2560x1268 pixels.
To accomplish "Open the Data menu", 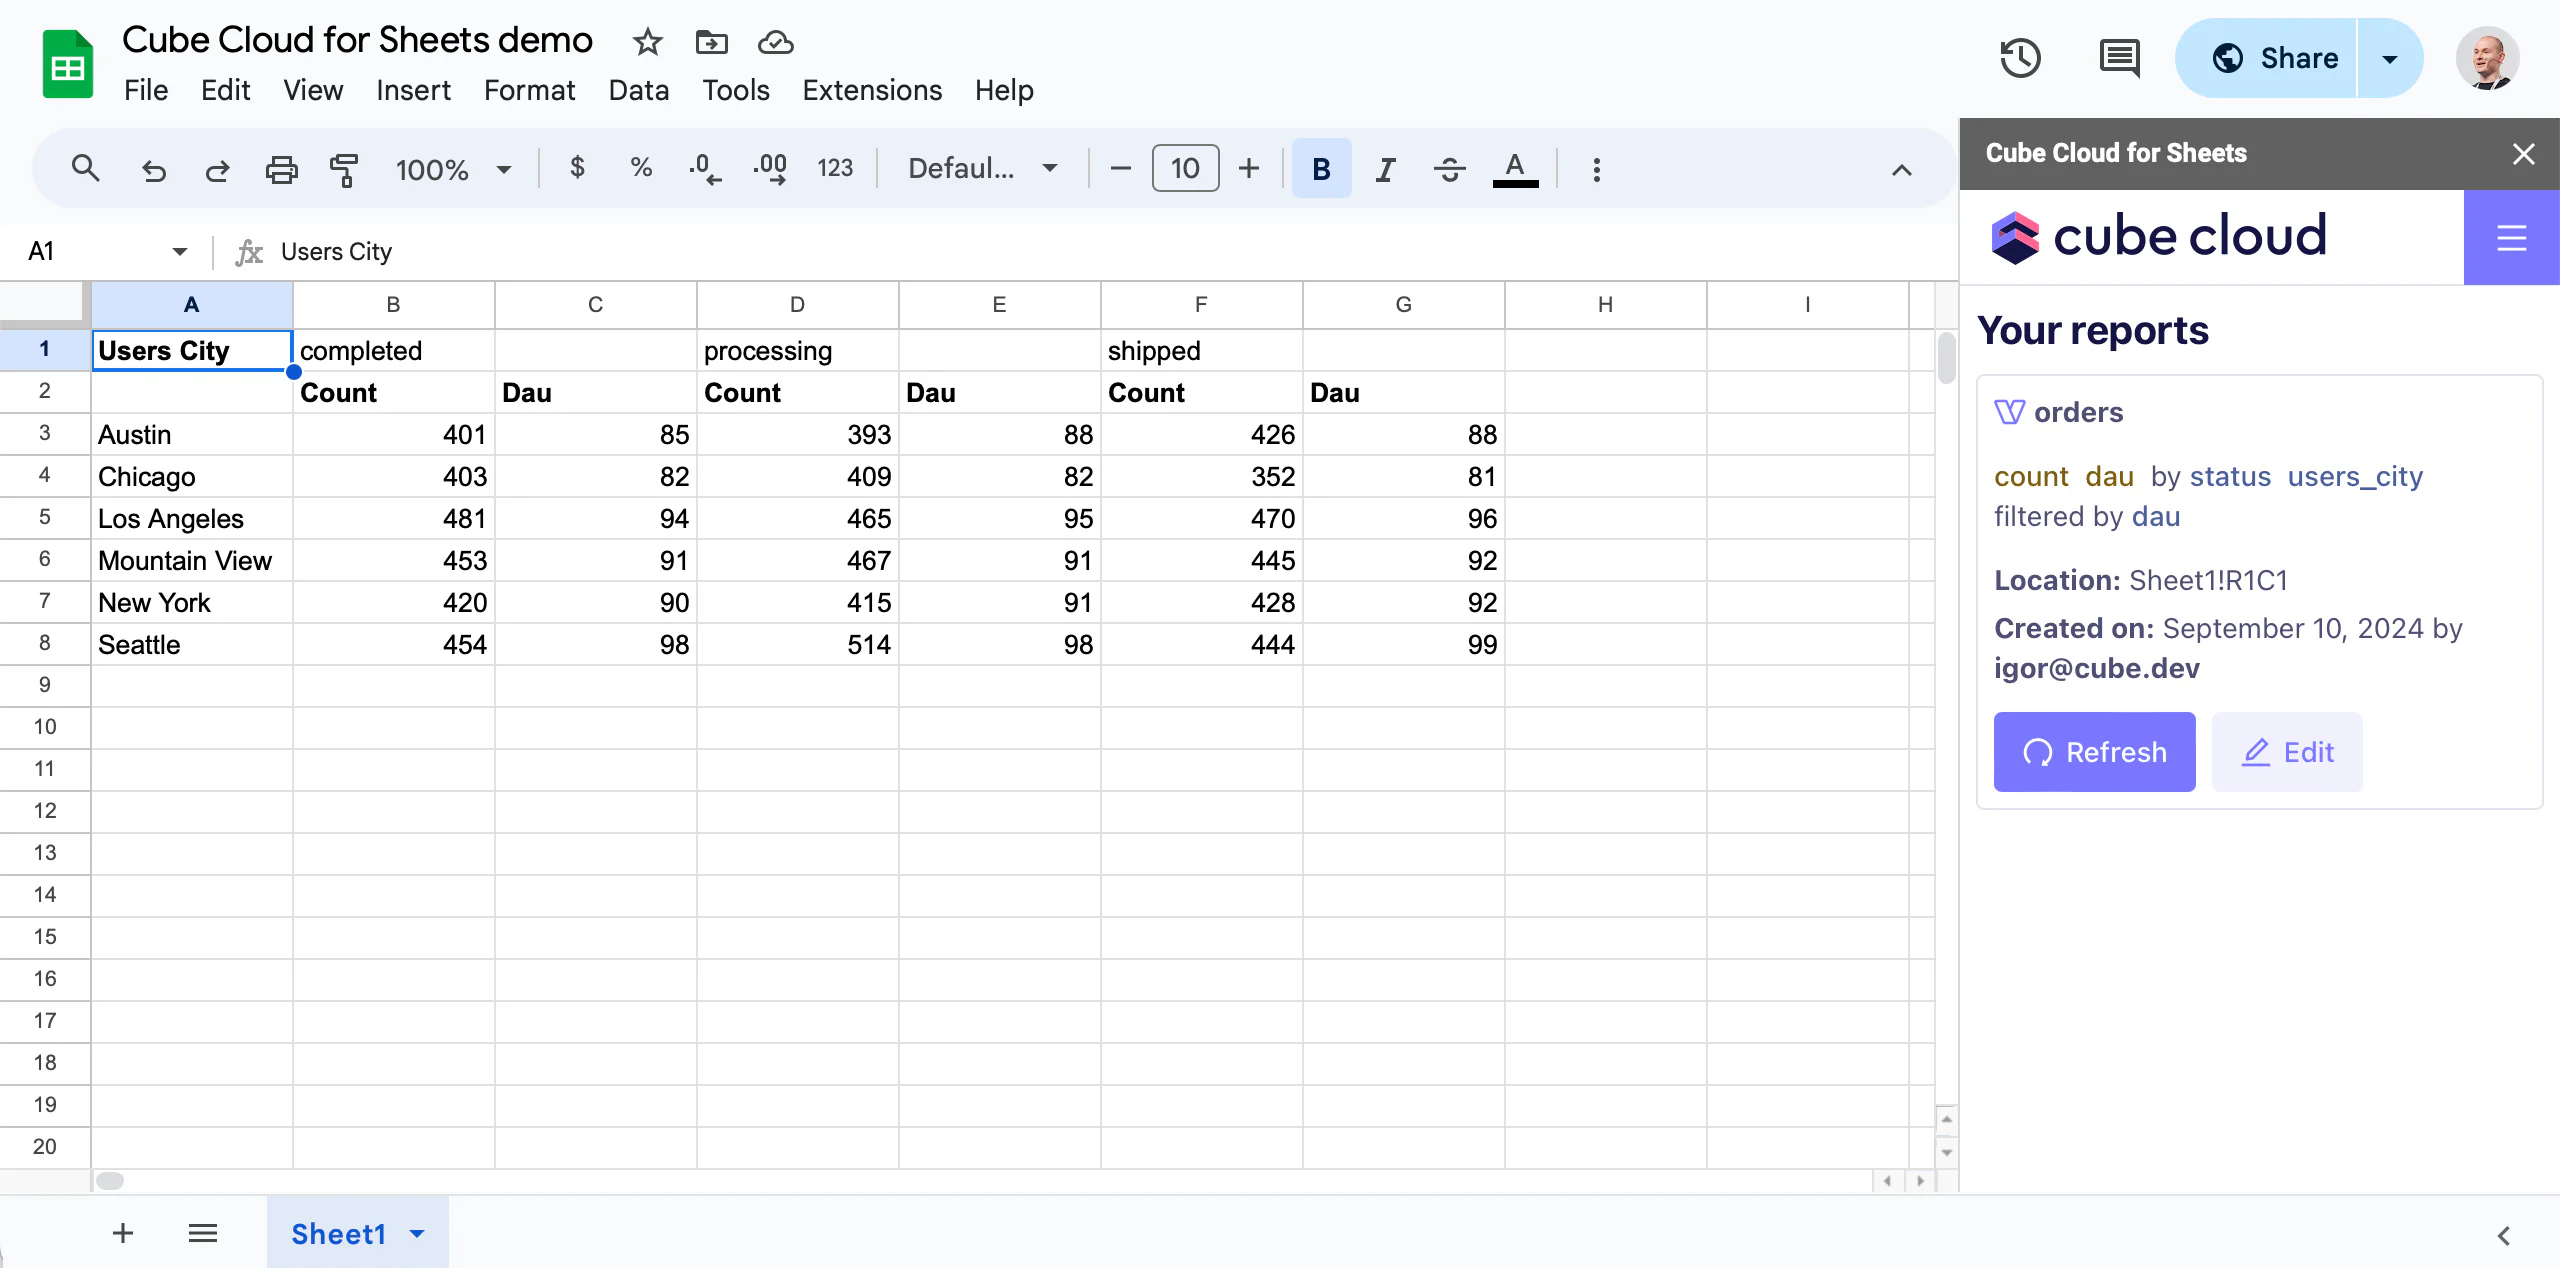I will pyautogui.click(x=638, y=90).
